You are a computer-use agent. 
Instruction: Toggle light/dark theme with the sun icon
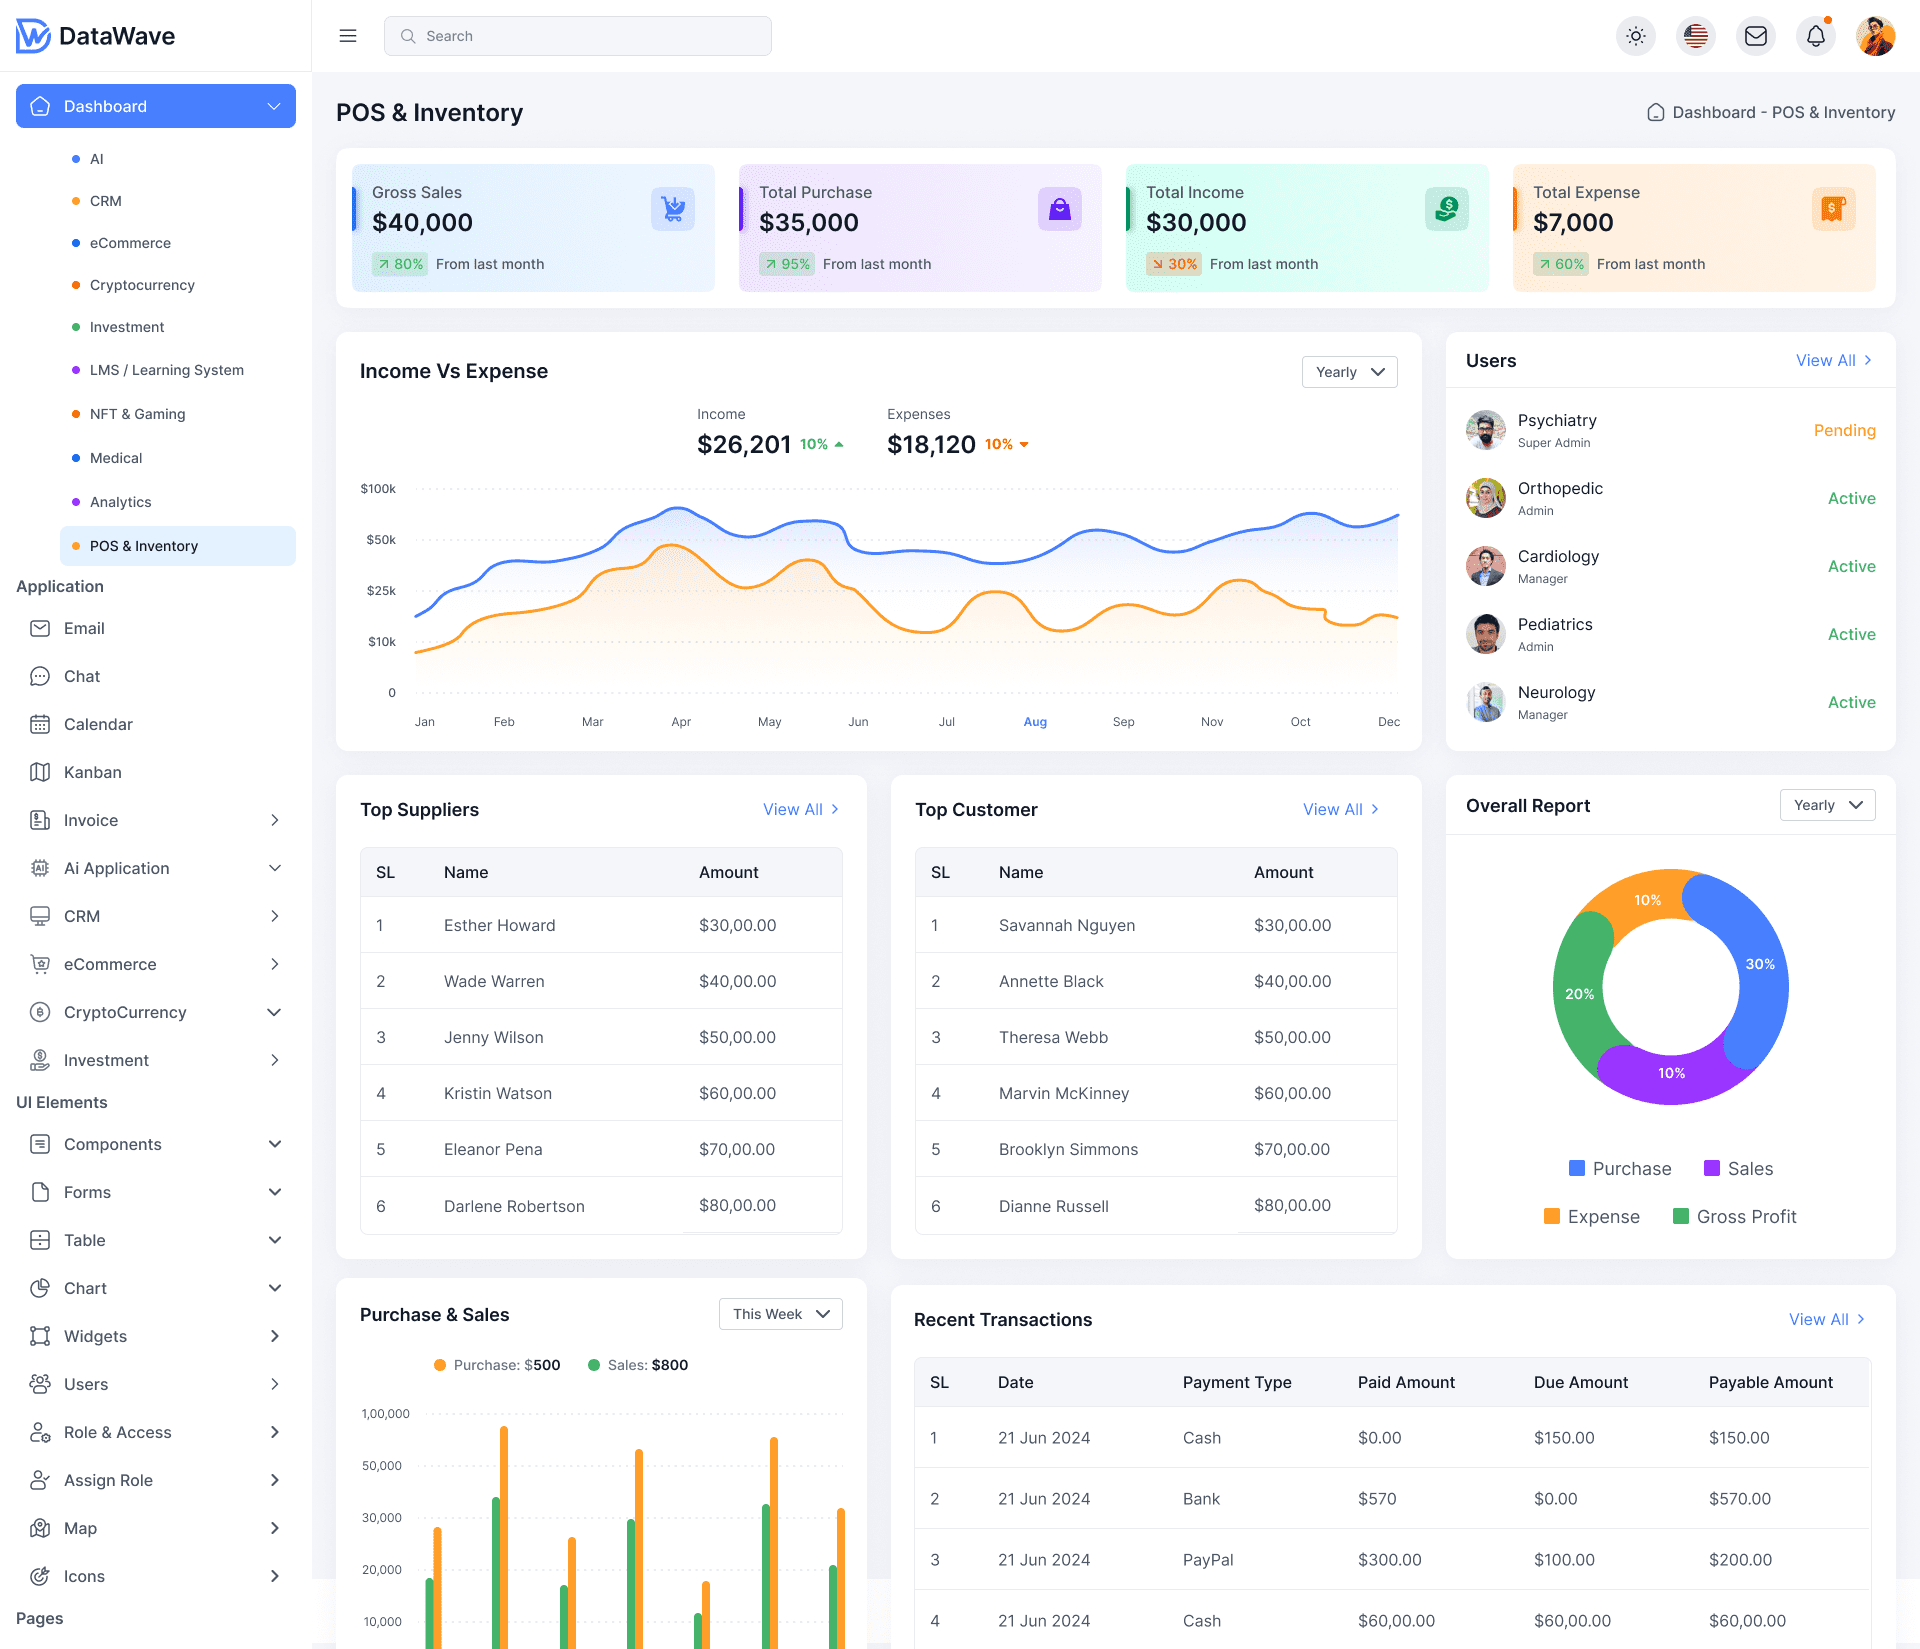(x=1636, y=36)
